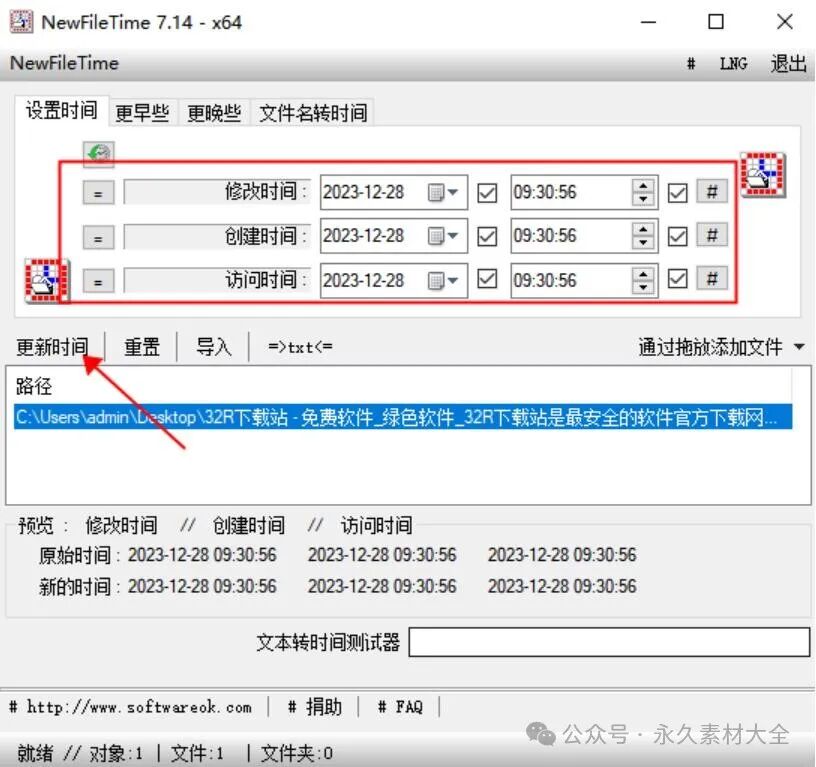Decrease the 创建时间 time with down spinner
Screen dimensions: 816x767
click(643, 243)
